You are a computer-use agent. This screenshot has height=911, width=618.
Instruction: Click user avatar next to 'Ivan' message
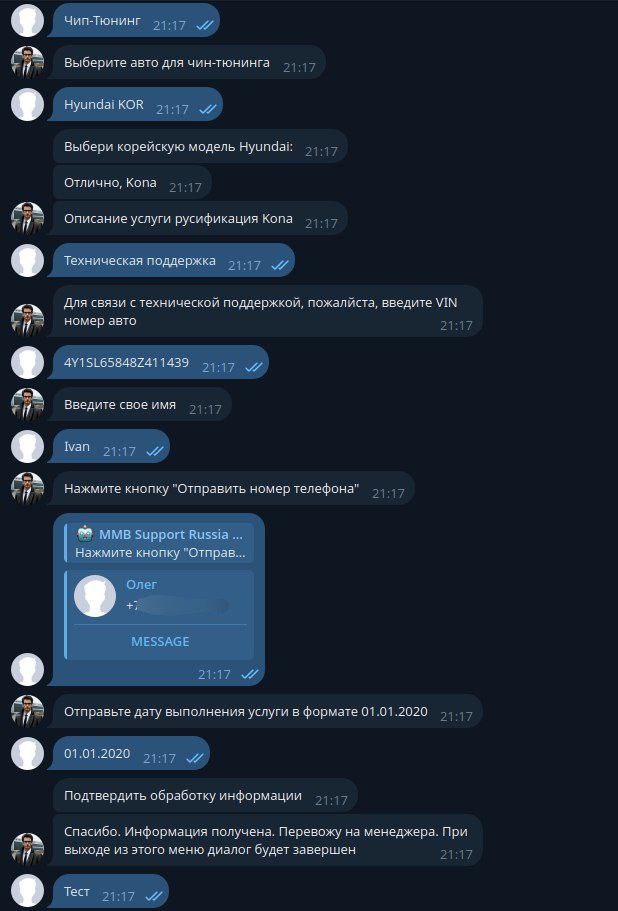[27, 446]
